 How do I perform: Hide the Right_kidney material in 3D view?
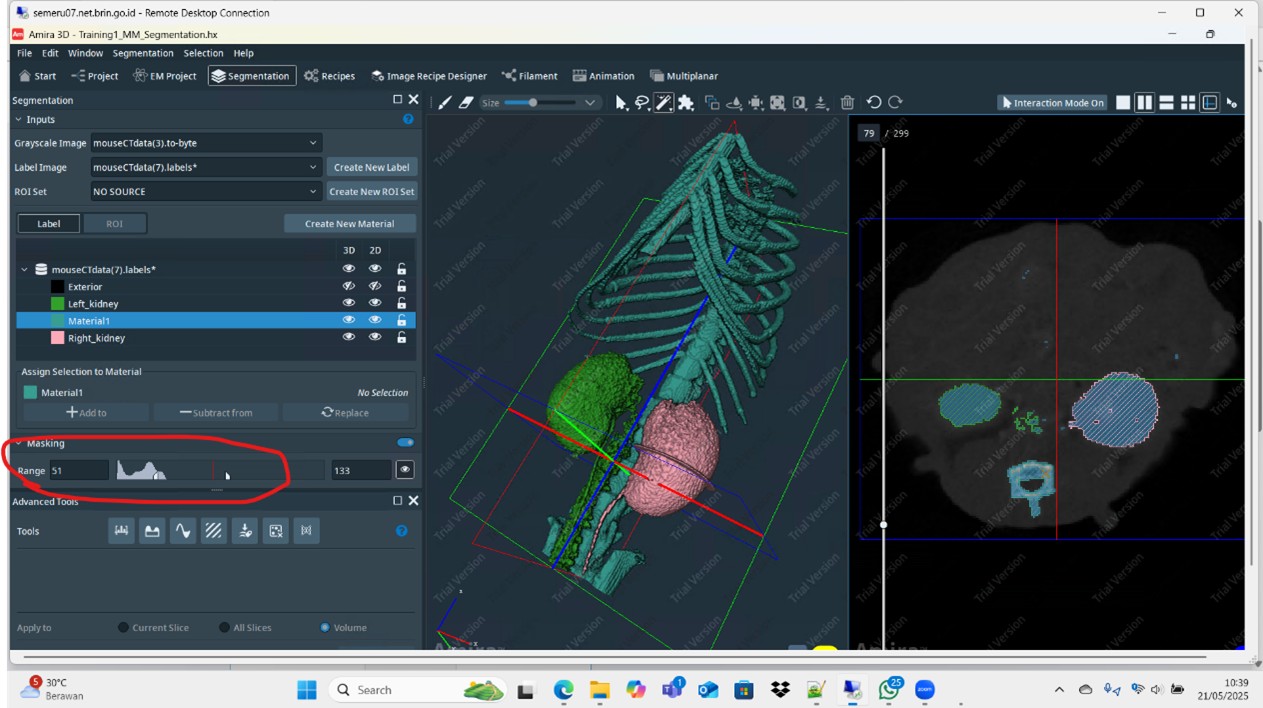349,337
